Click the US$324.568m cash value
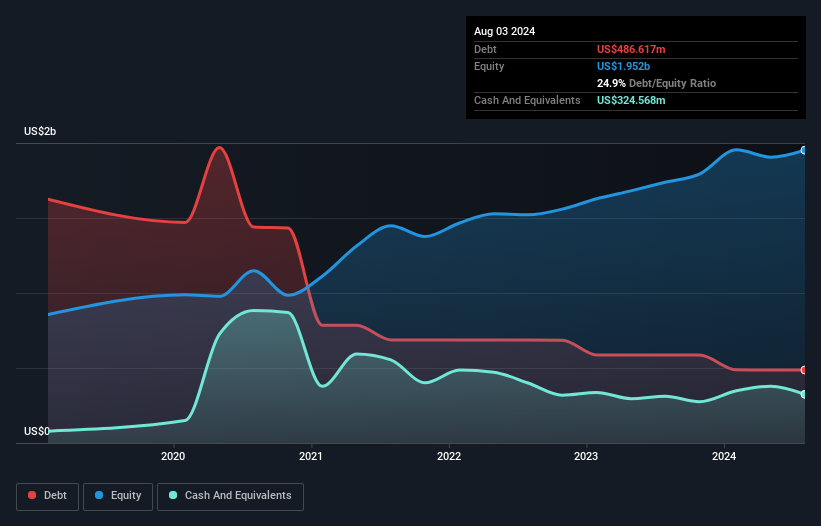This screenshot has height=526, width=821. tap(631, 100)
